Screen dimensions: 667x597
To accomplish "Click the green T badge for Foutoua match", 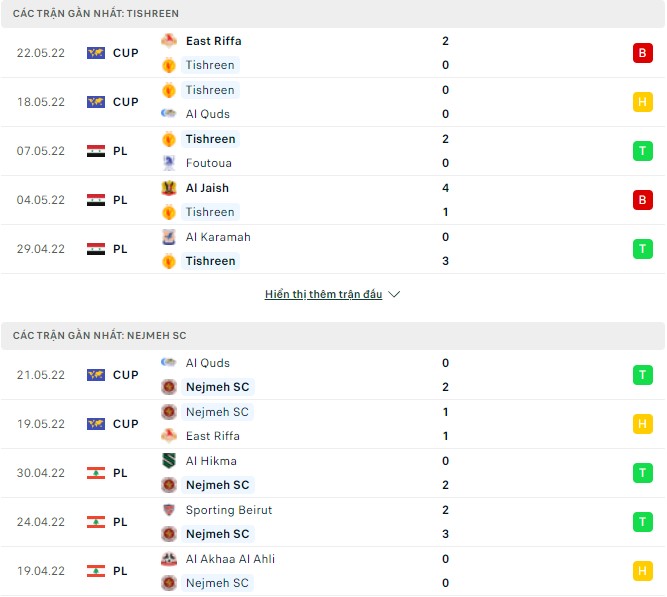I will (x=642, y=151).
